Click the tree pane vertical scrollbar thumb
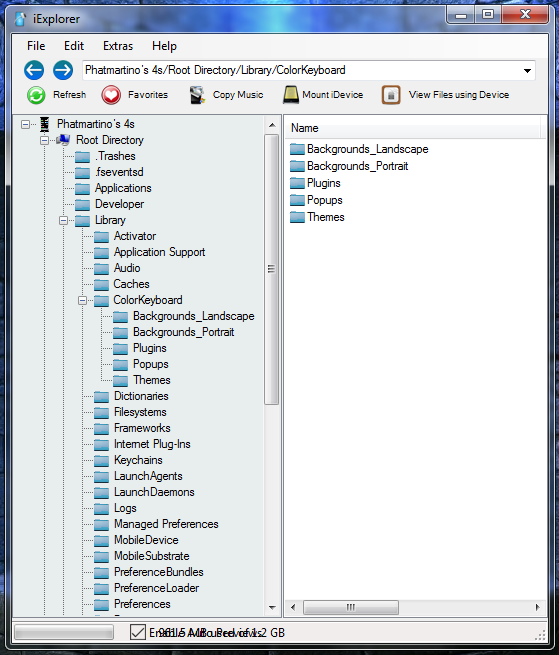Screen dimensions: 559x655 coord(272,269)
